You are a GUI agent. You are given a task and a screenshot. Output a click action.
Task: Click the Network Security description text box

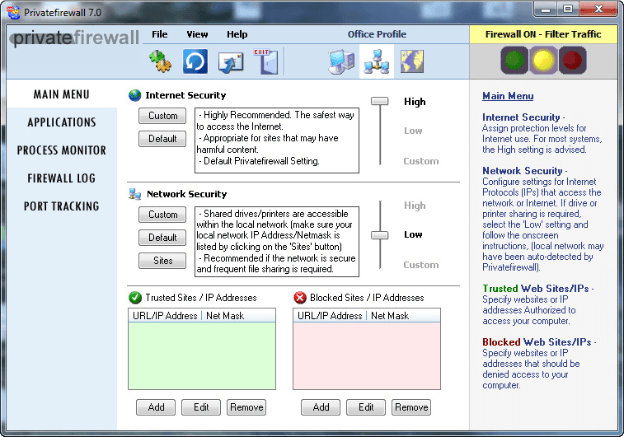pos(277,241)
